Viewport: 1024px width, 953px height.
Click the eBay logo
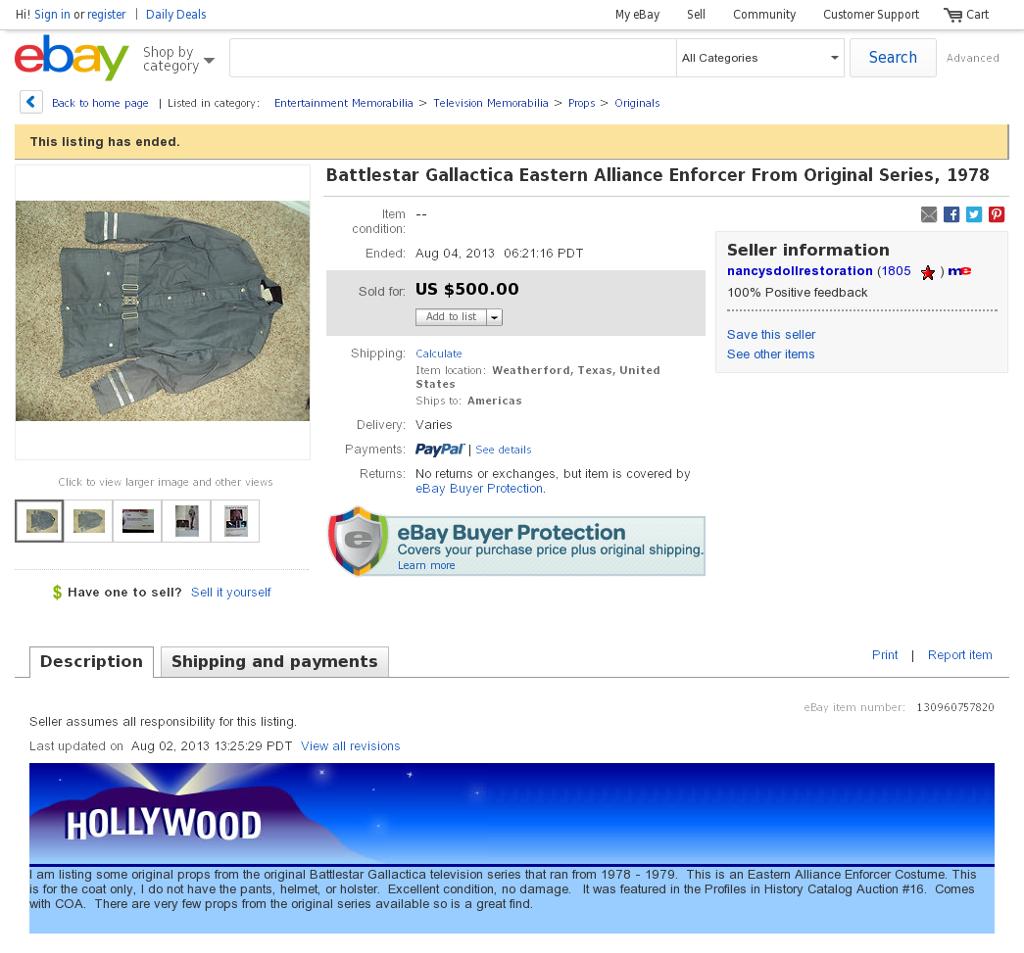tap(71, 57)
